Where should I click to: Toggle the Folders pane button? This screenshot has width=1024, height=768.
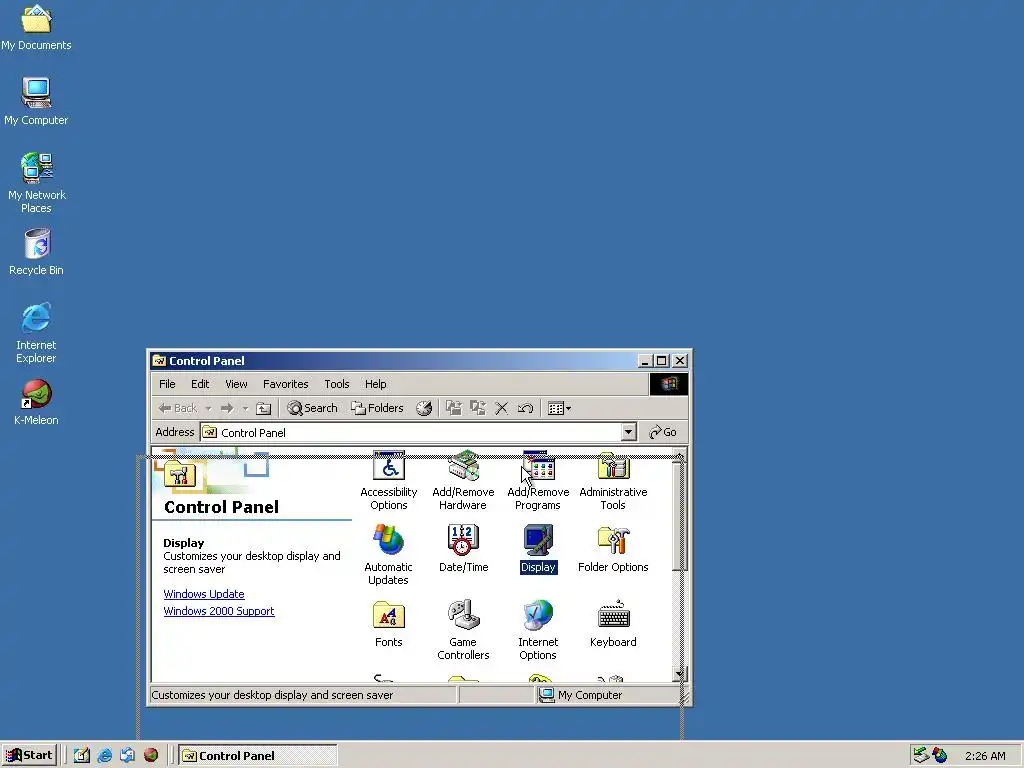click(377, 408)
